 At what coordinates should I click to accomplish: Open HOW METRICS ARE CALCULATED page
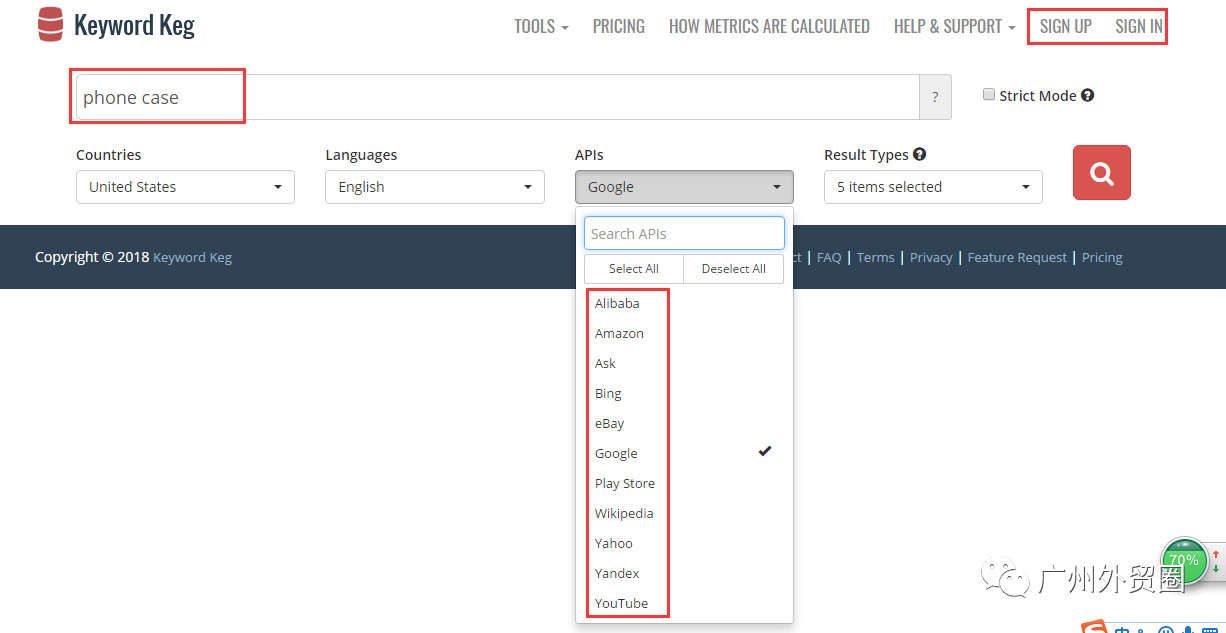pyautogui.click(x=769, y=27)
